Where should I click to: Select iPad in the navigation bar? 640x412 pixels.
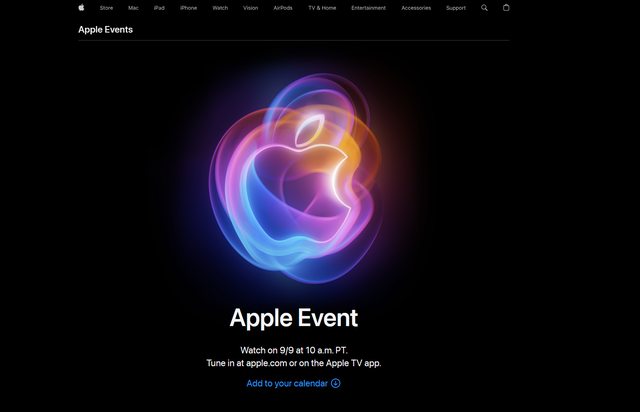pos(159,8)
